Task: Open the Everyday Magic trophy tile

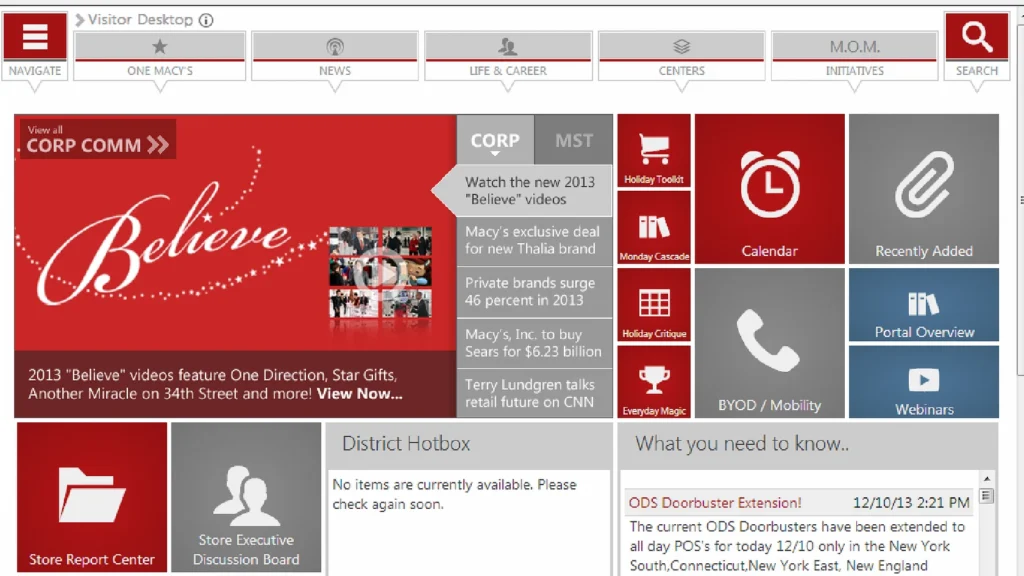Action: 654,382
